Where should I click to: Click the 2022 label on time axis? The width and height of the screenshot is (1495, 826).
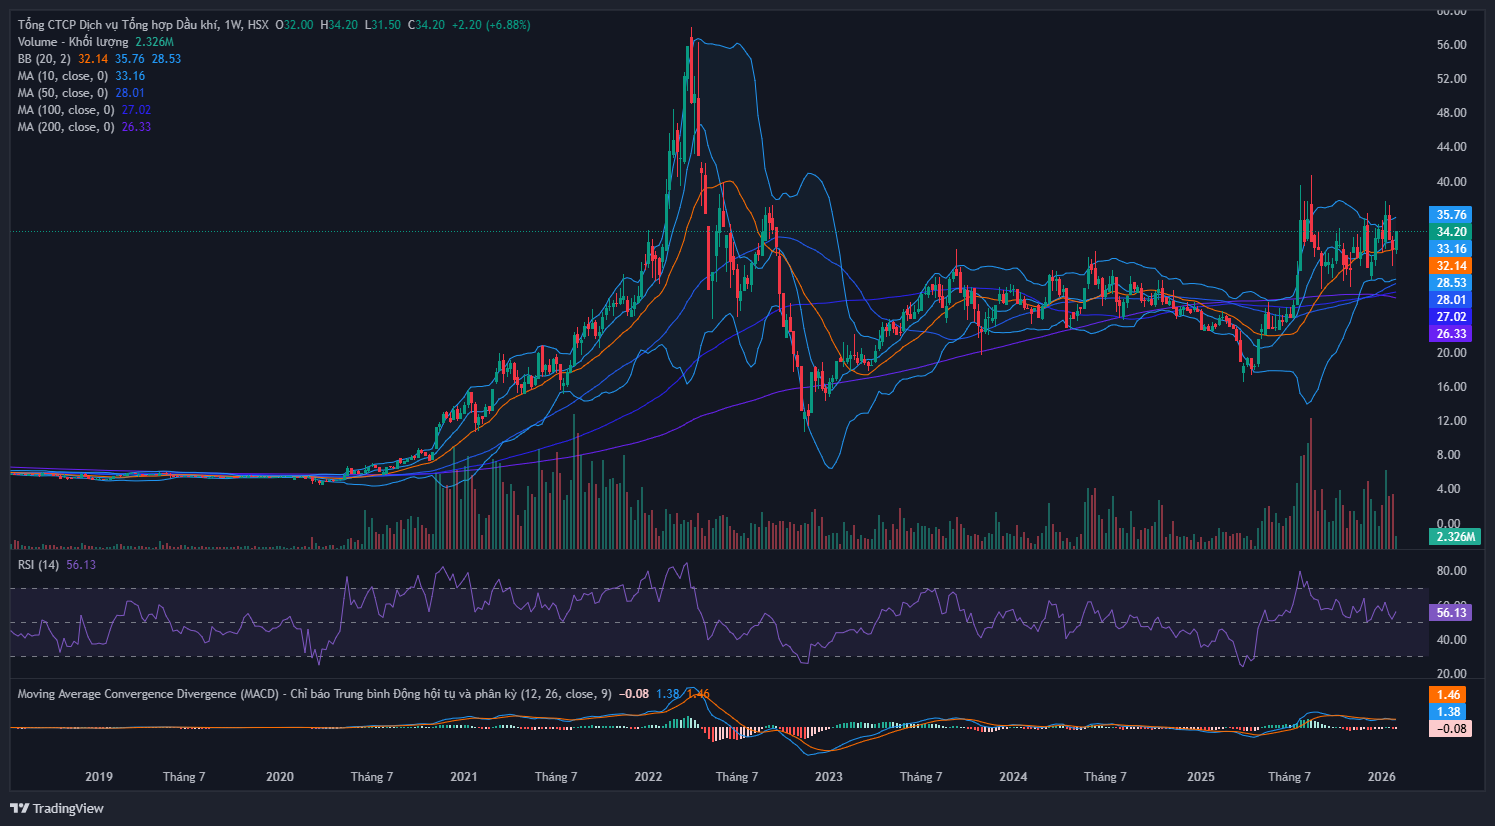(x=648, y=777)
